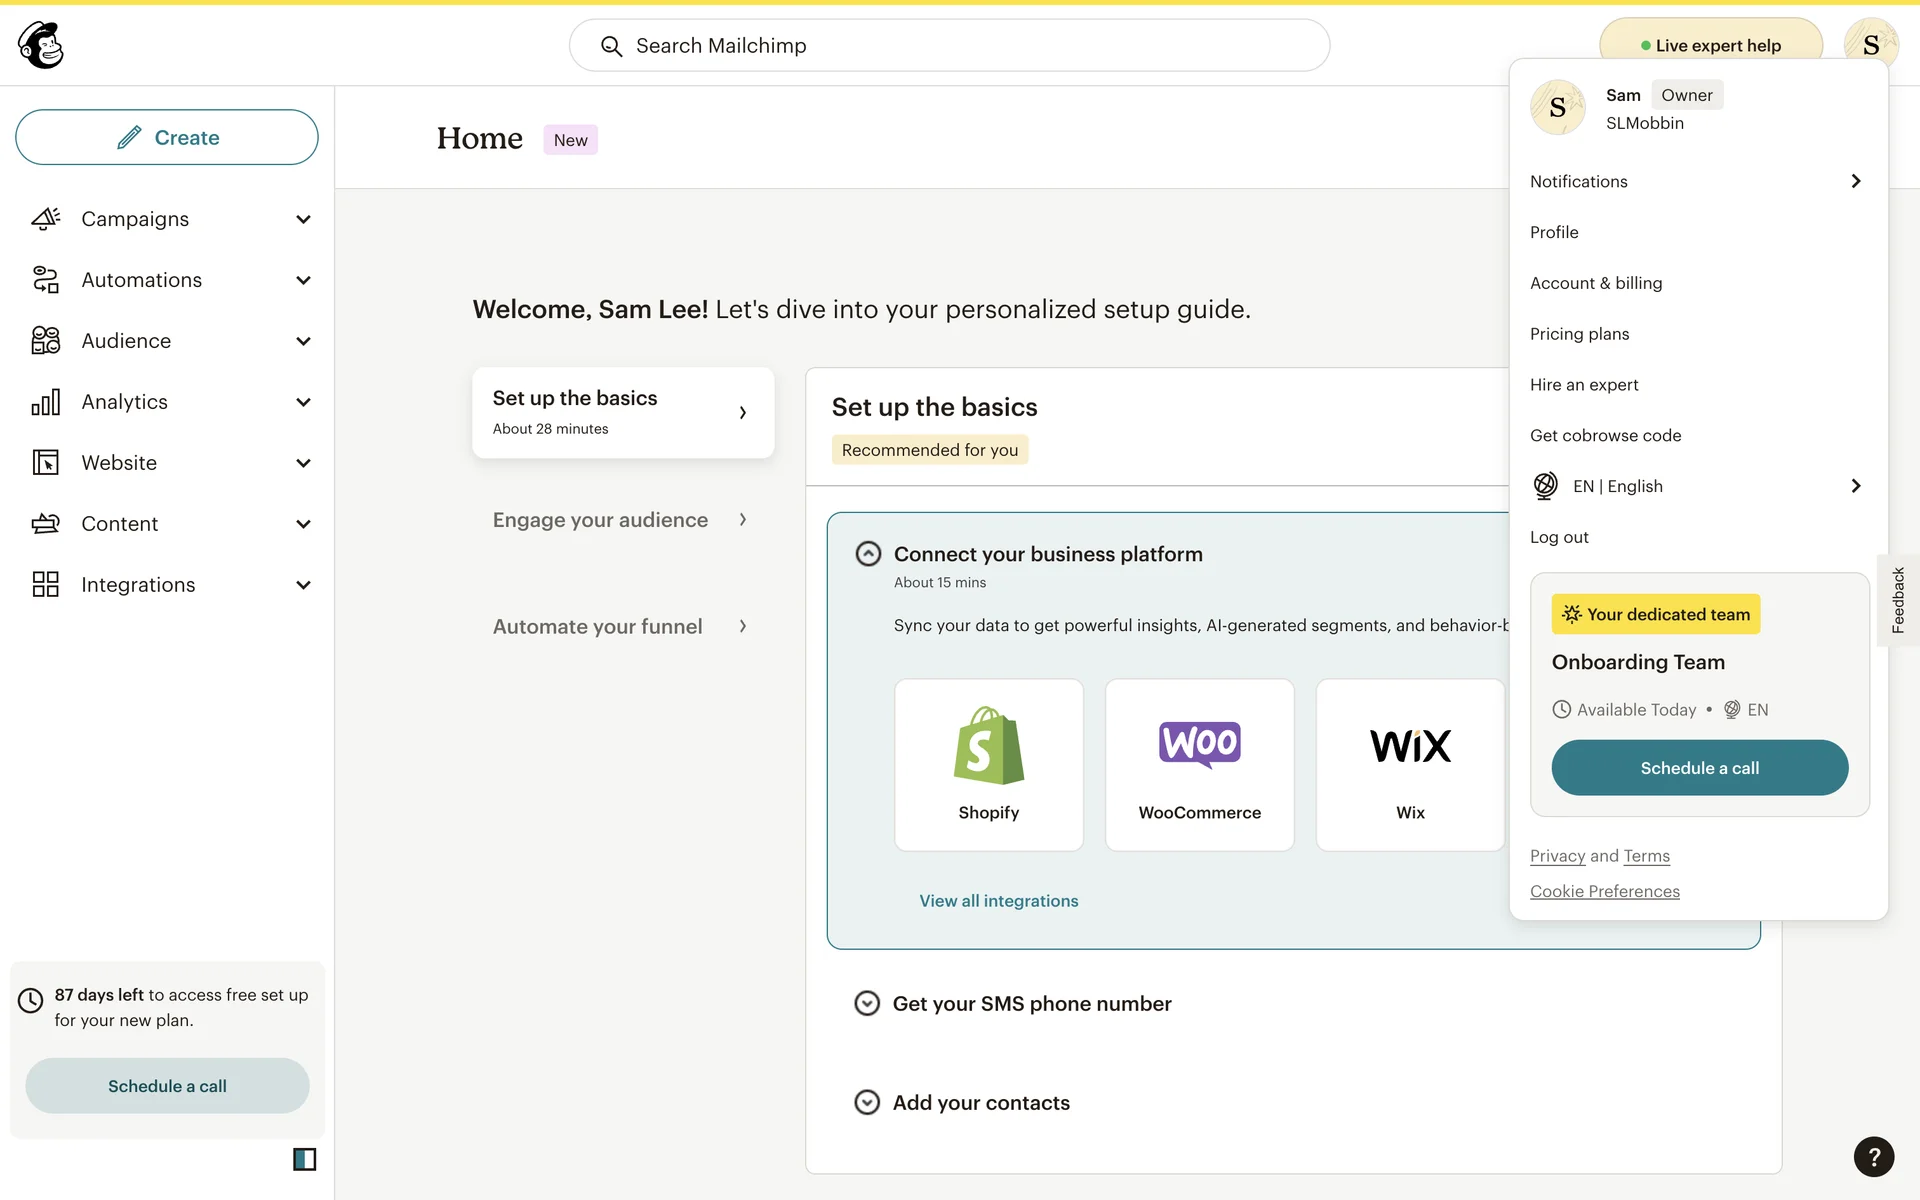
Task: Click the Search Mailchimp field
Action: point(949,46)
